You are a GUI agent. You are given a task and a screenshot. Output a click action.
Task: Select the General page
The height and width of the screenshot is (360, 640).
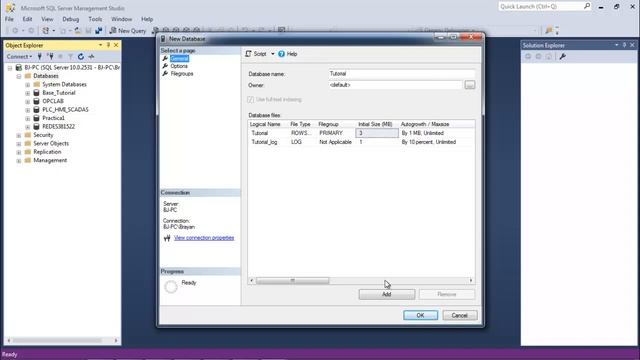pos(179,58)
